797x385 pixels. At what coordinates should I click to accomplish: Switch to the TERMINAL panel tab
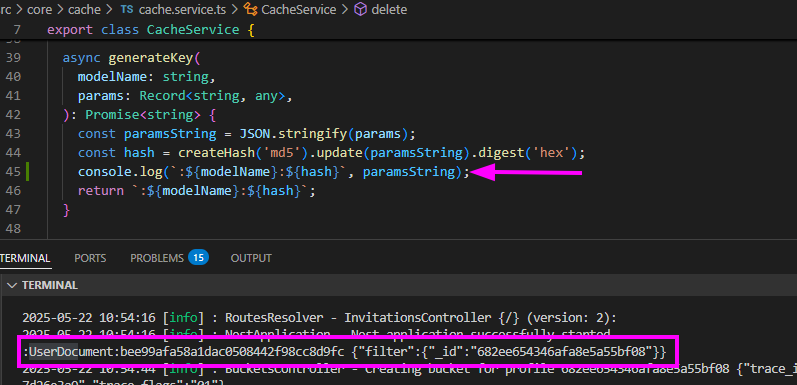pos(25,258)
